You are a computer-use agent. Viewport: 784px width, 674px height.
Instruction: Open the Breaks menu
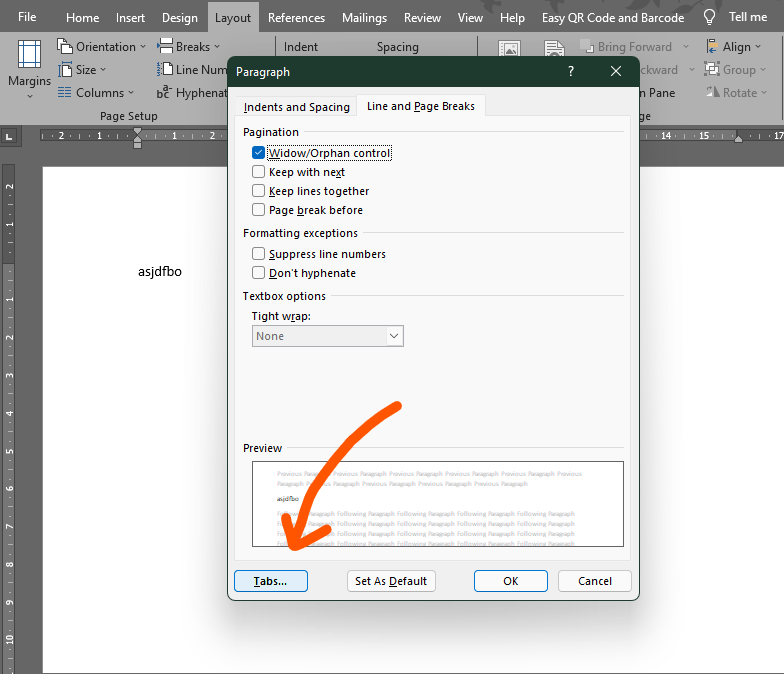(188, 46)
